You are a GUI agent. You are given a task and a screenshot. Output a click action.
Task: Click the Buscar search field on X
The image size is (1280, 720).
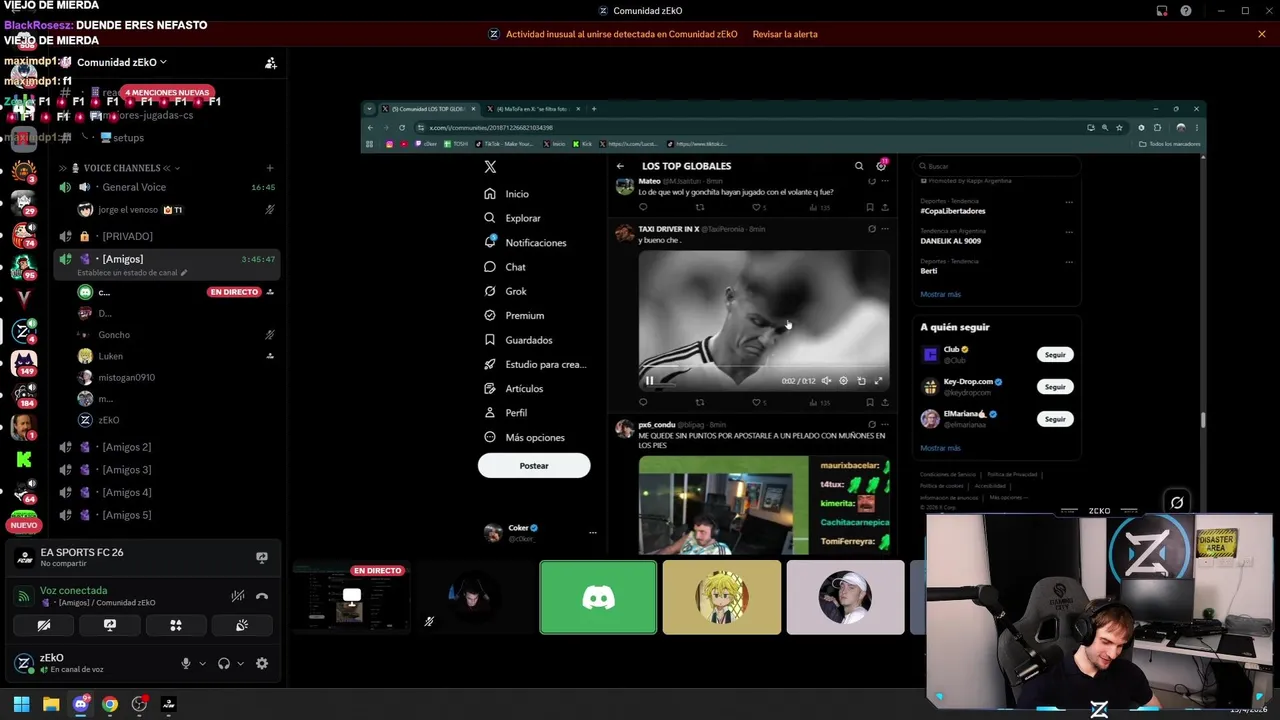click(x=995, y=166)
